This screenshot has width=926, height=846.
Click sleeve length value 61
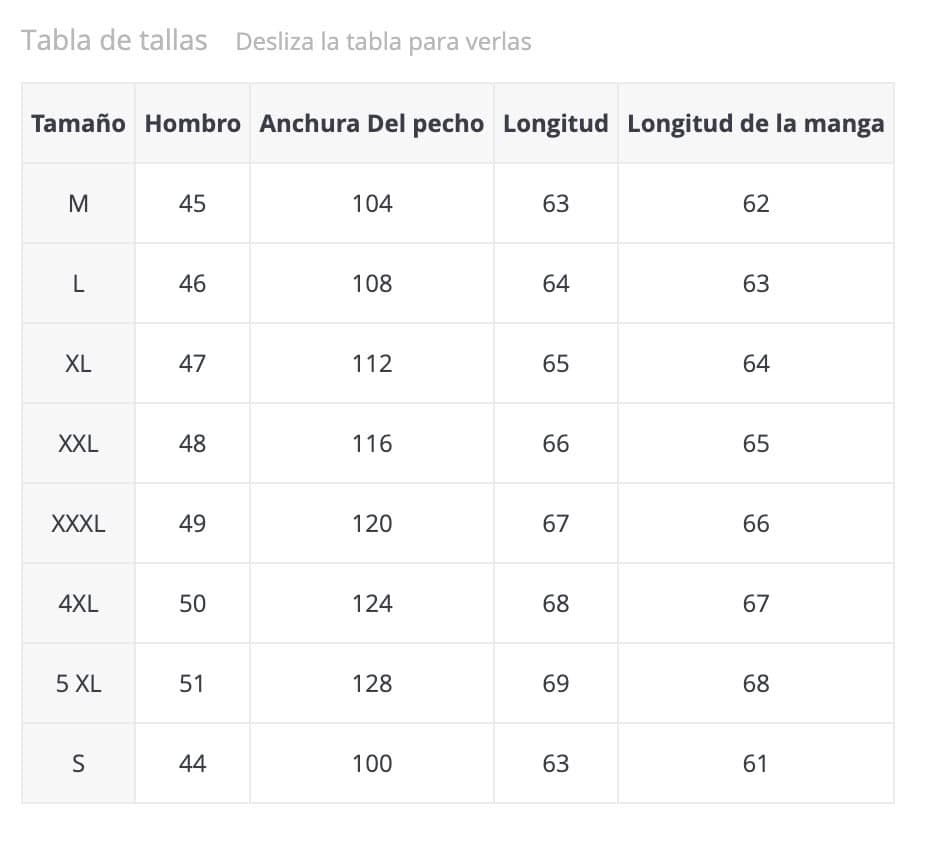tap(755, 764)
